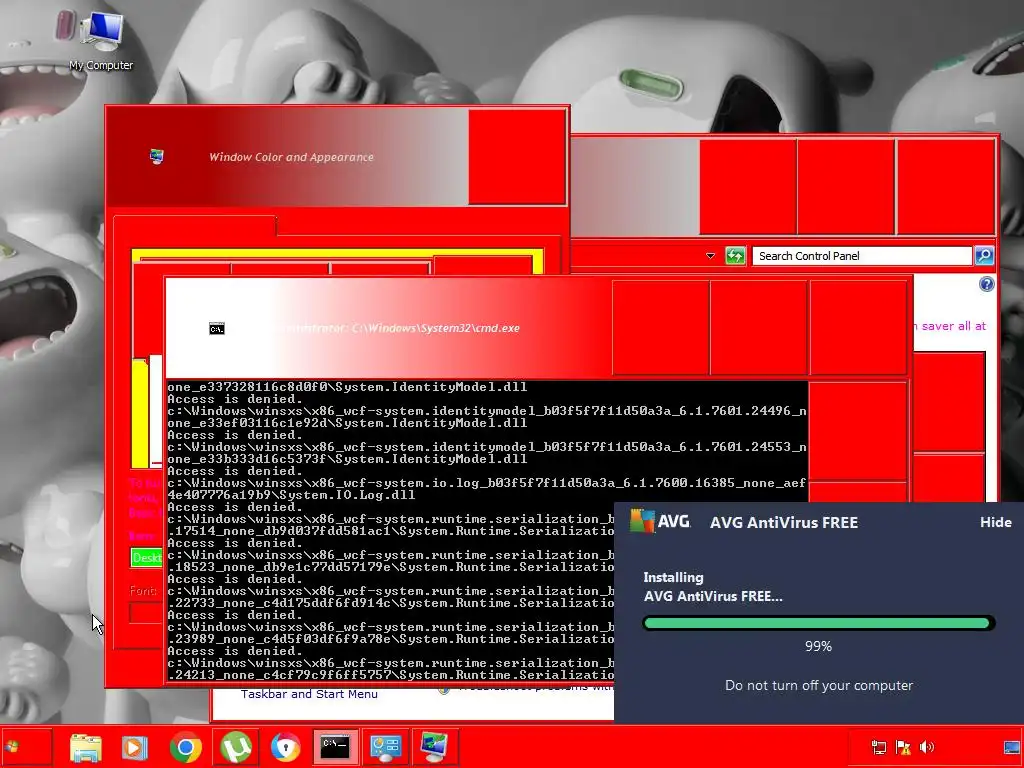Click the Window Color and Appearance title icon
This screenshot has width=1024, height=768.
point(156,156)
